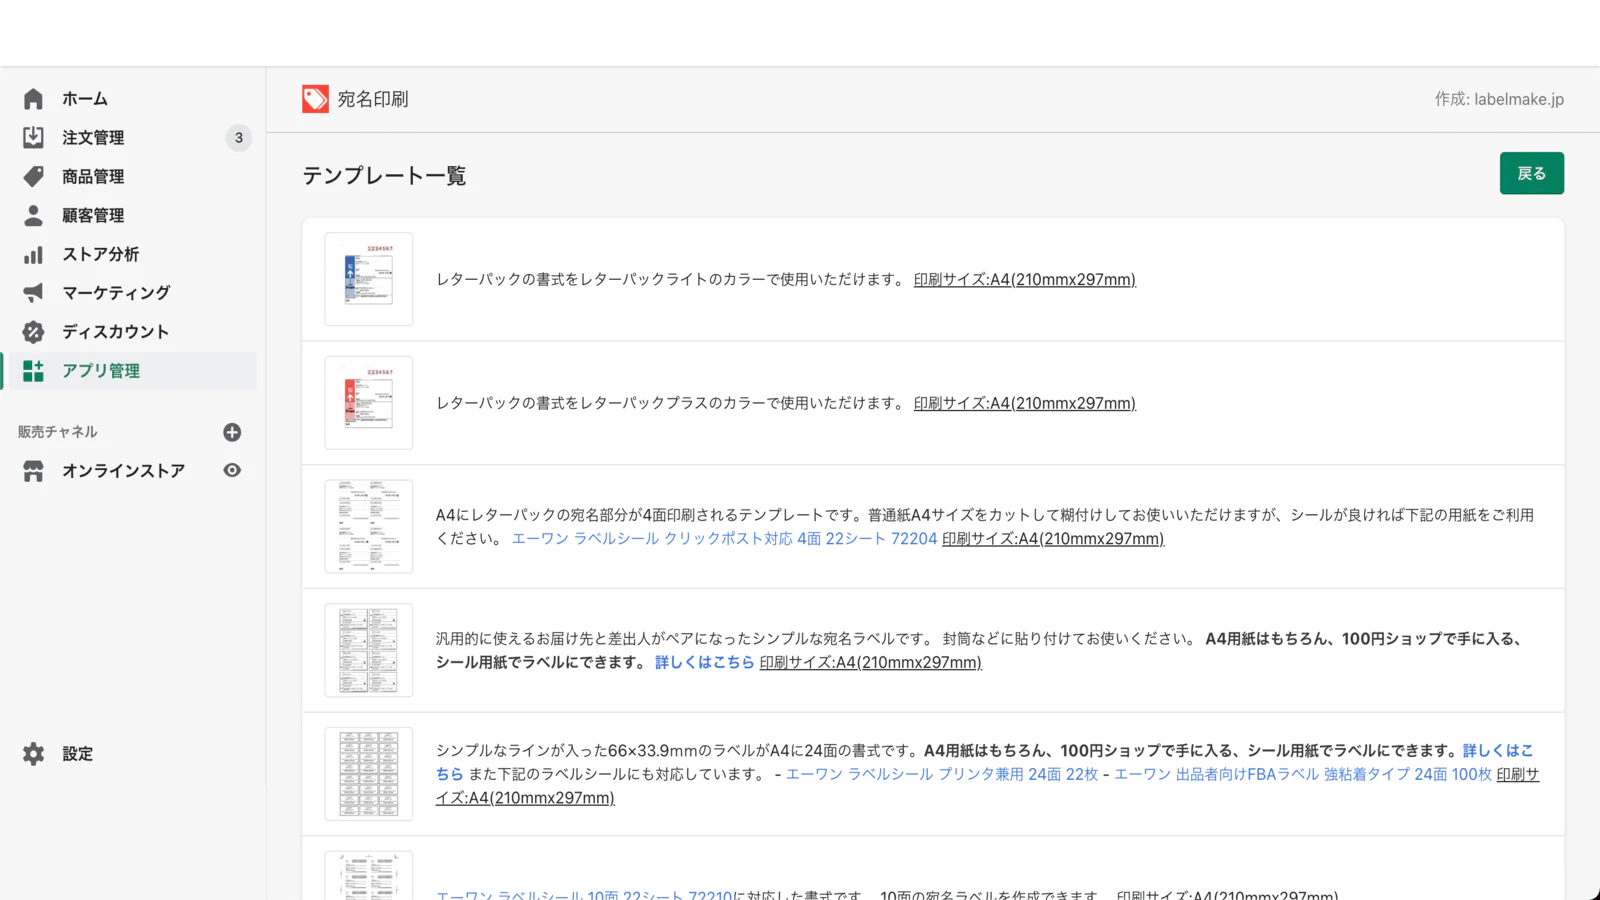Select the red Letter Pack Plus template thumbnail
The image size is (1600, 900).
[x=368, y=403]
